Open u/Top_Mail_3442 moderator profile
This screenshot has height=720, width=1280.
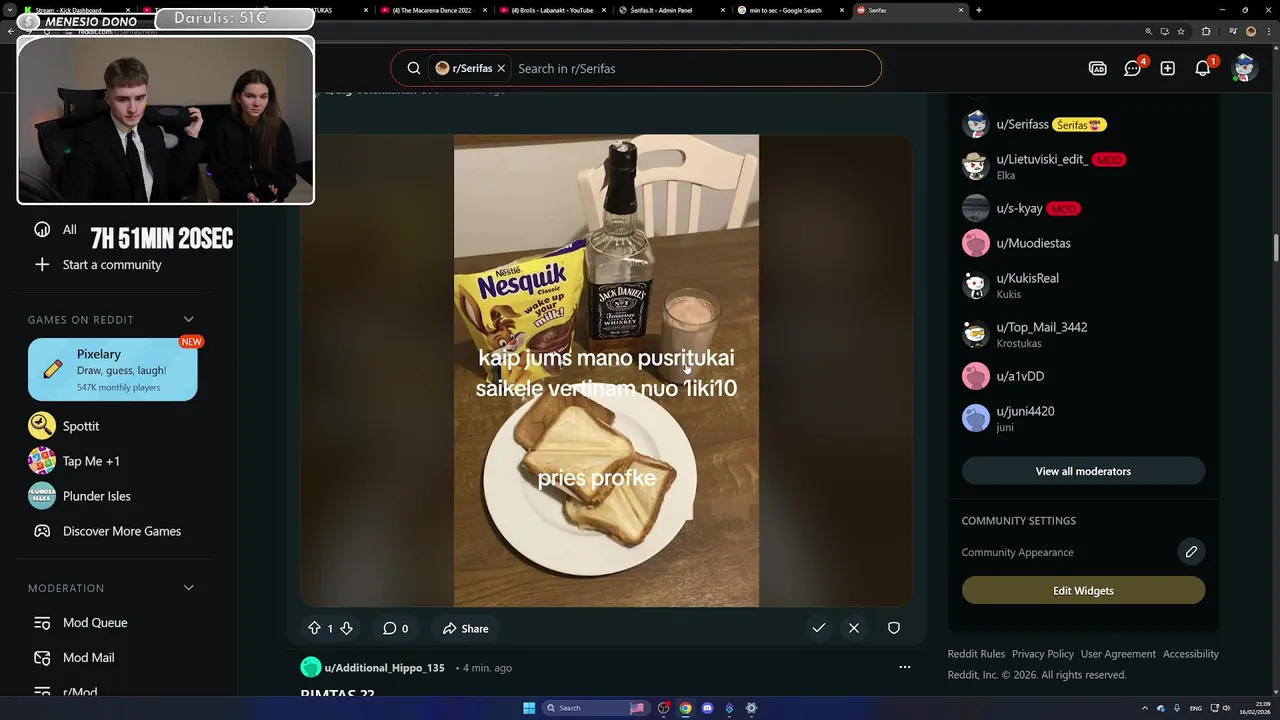pyautogui.click(x=1041, y=327)
